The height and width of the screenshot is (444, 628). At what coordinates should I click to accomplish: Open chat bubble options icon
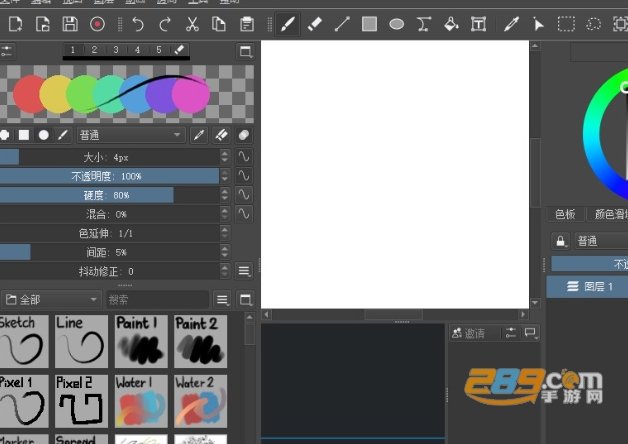click(x=531, y=333)
